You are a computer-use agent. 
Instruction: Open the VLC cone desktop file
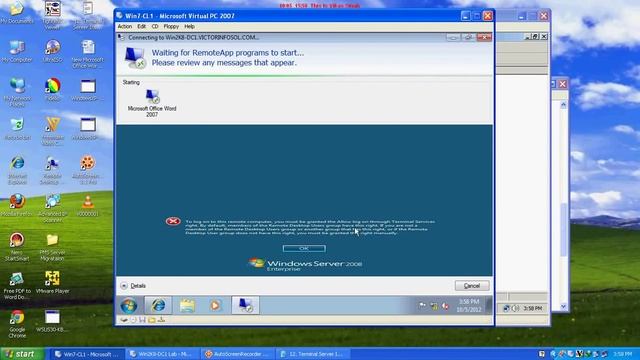tap(87, 205)
